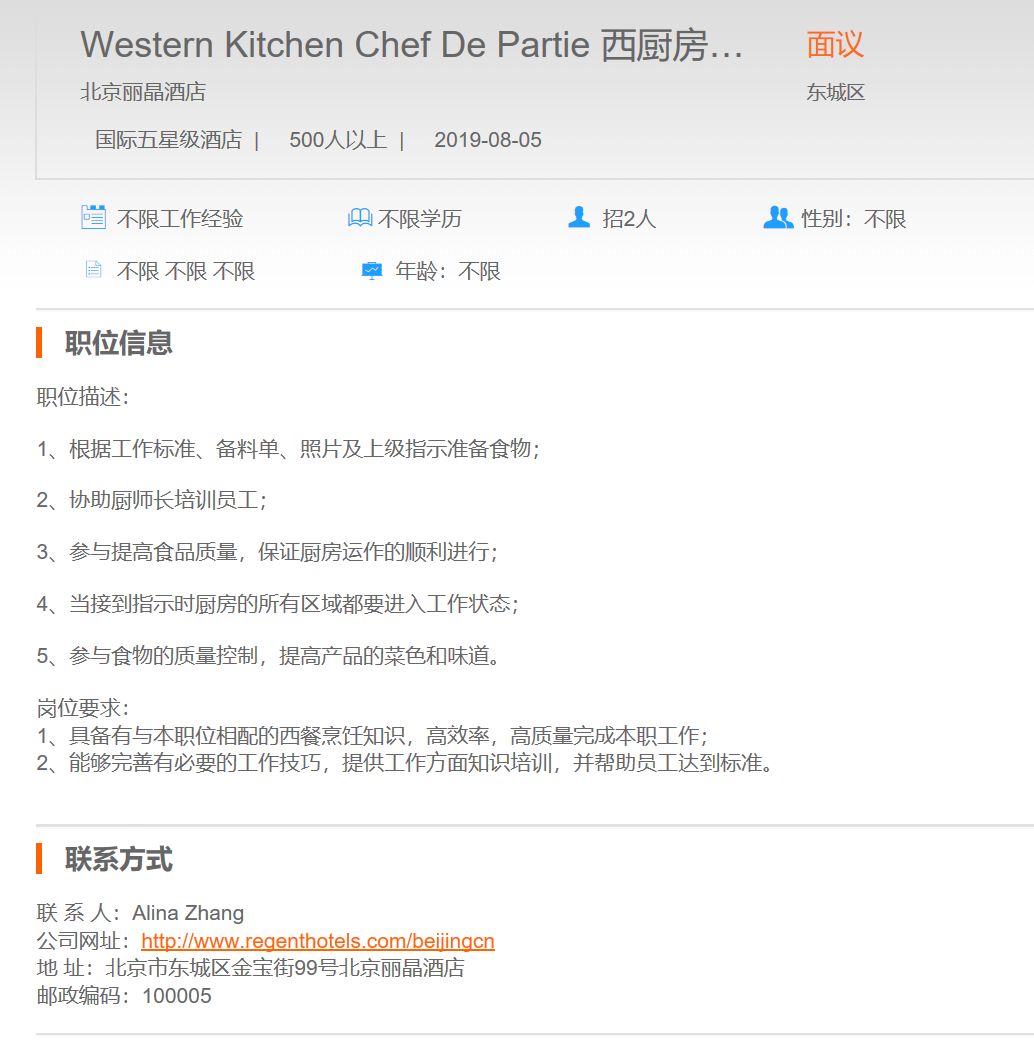The width and height of the screenshot is (1034, 1040).
Task: Click the contact name Alina Zhang
Action: pos(188,913)
